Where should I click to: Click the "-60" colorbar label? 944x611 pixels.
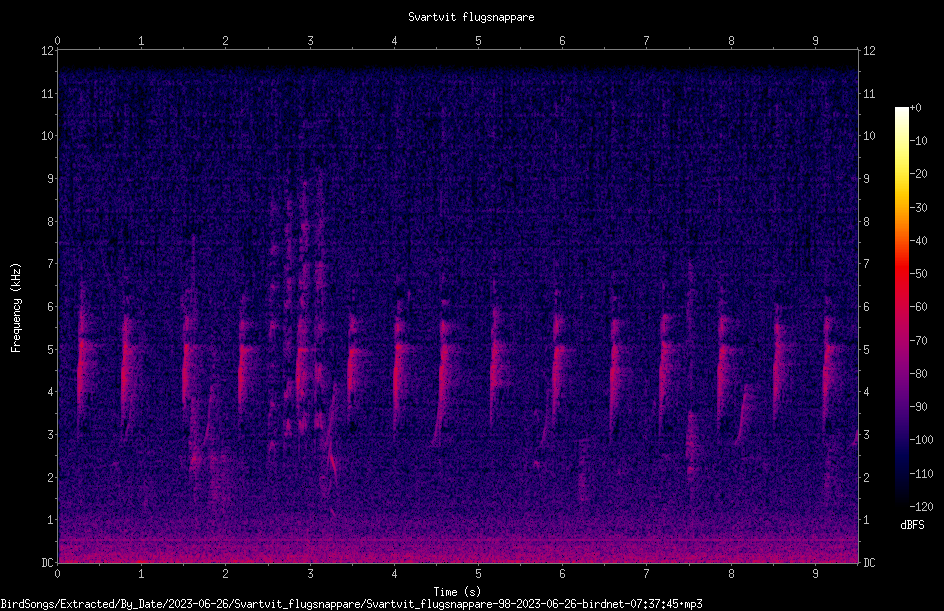click(918, 307)
